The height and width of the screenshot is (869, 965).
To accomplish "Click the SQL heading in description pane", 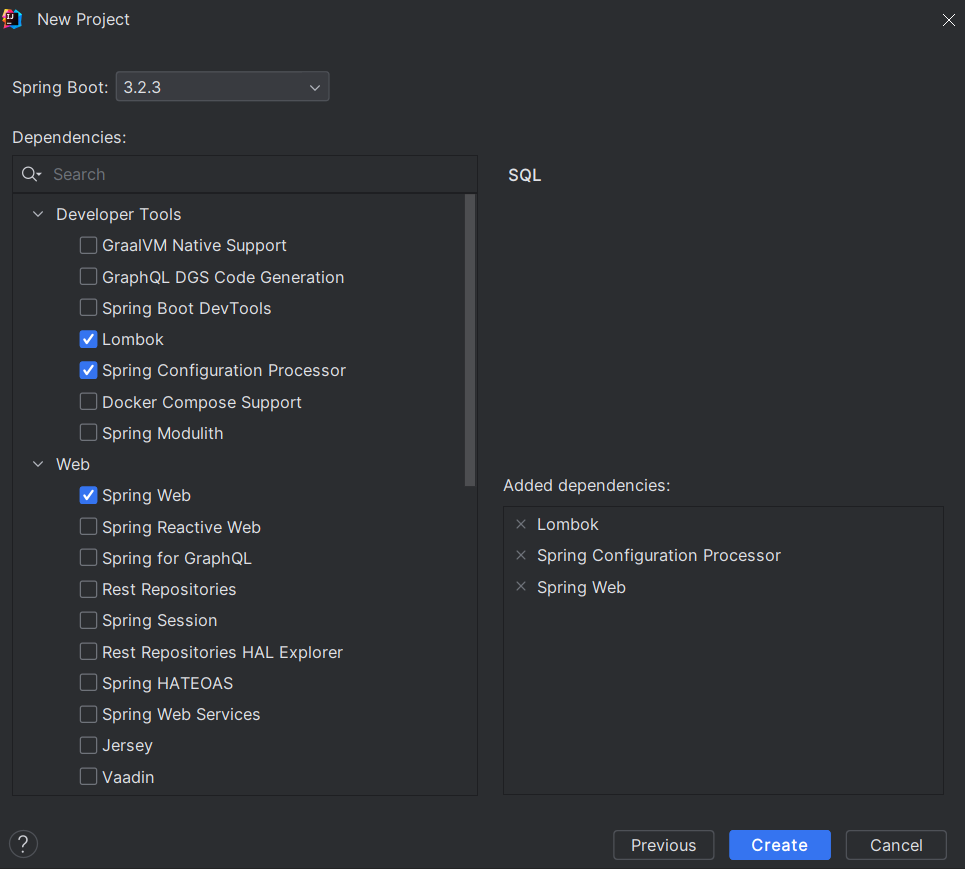I will [524, 175].
